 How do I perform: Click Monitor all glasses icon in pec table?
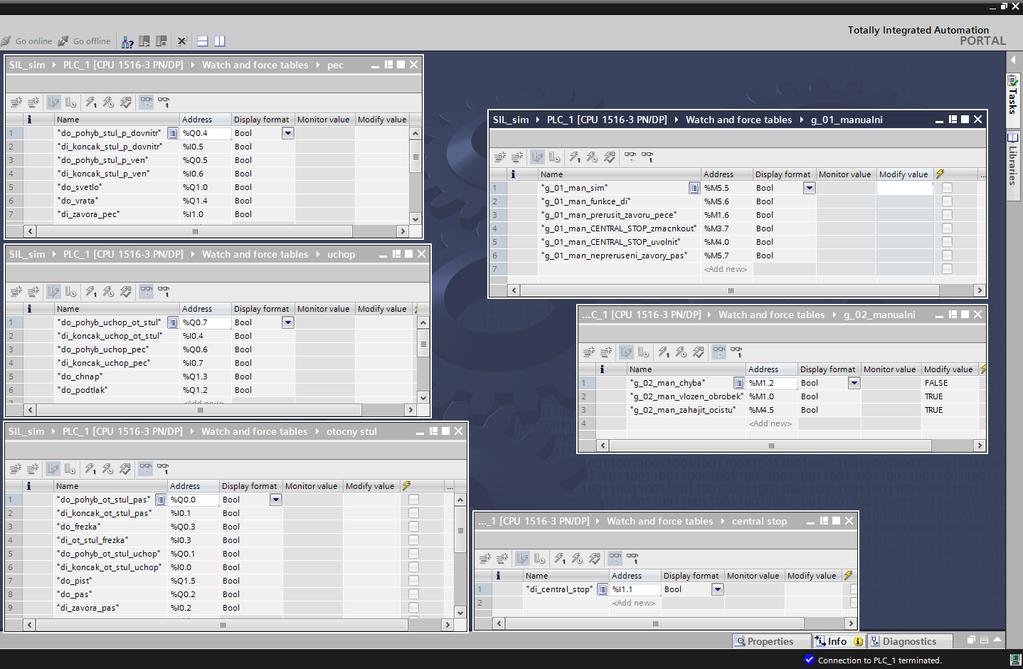(146, 102)
